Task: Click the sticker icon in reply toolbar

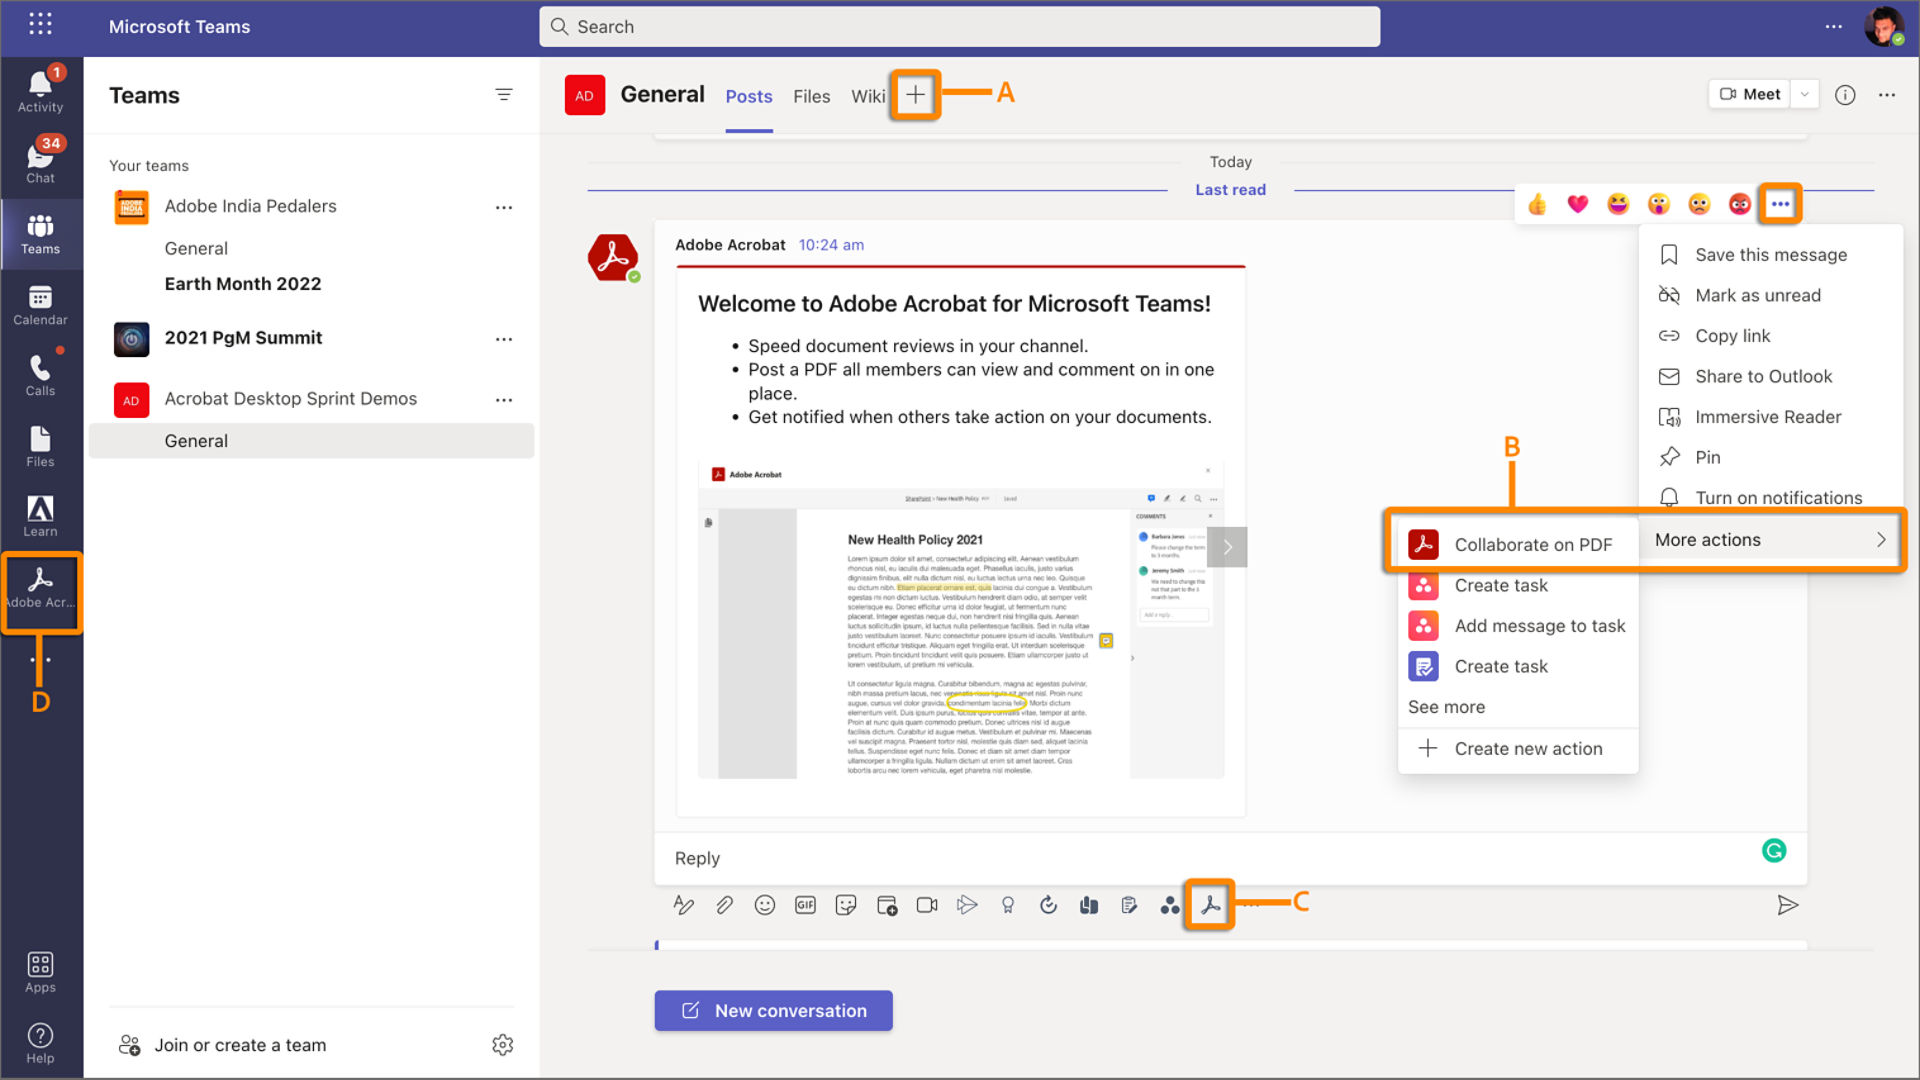Action: coord(845,905)
